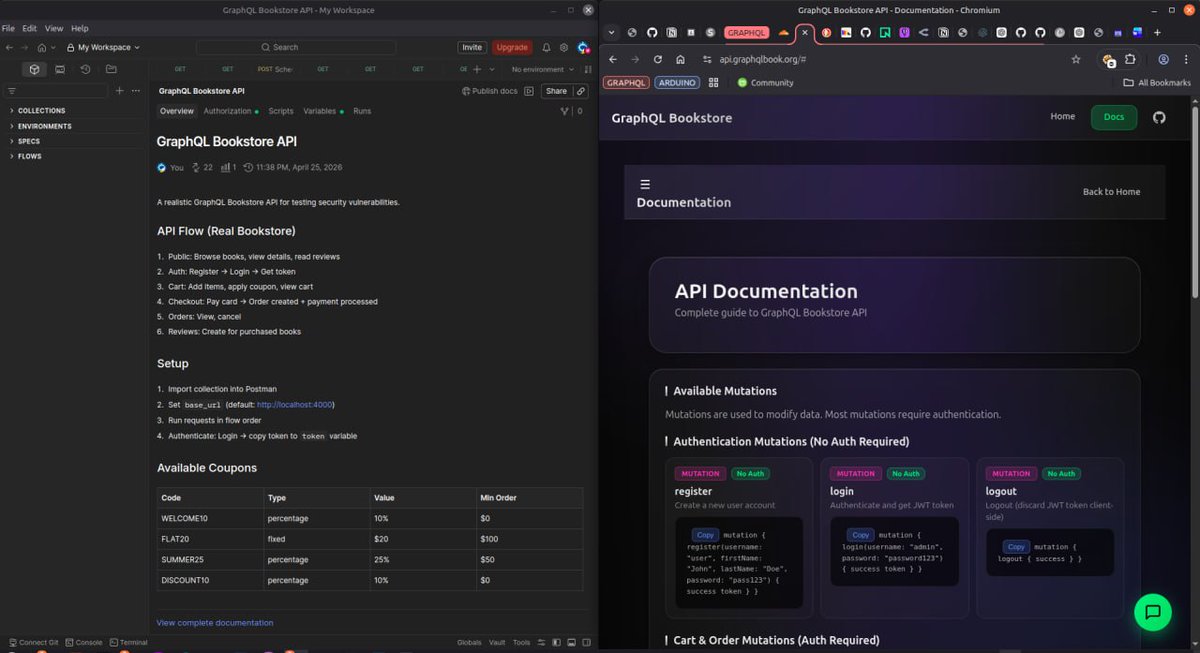Click the Postman home icon
The height and width of the screenshot is (653, 1200).
pos(41,47)
